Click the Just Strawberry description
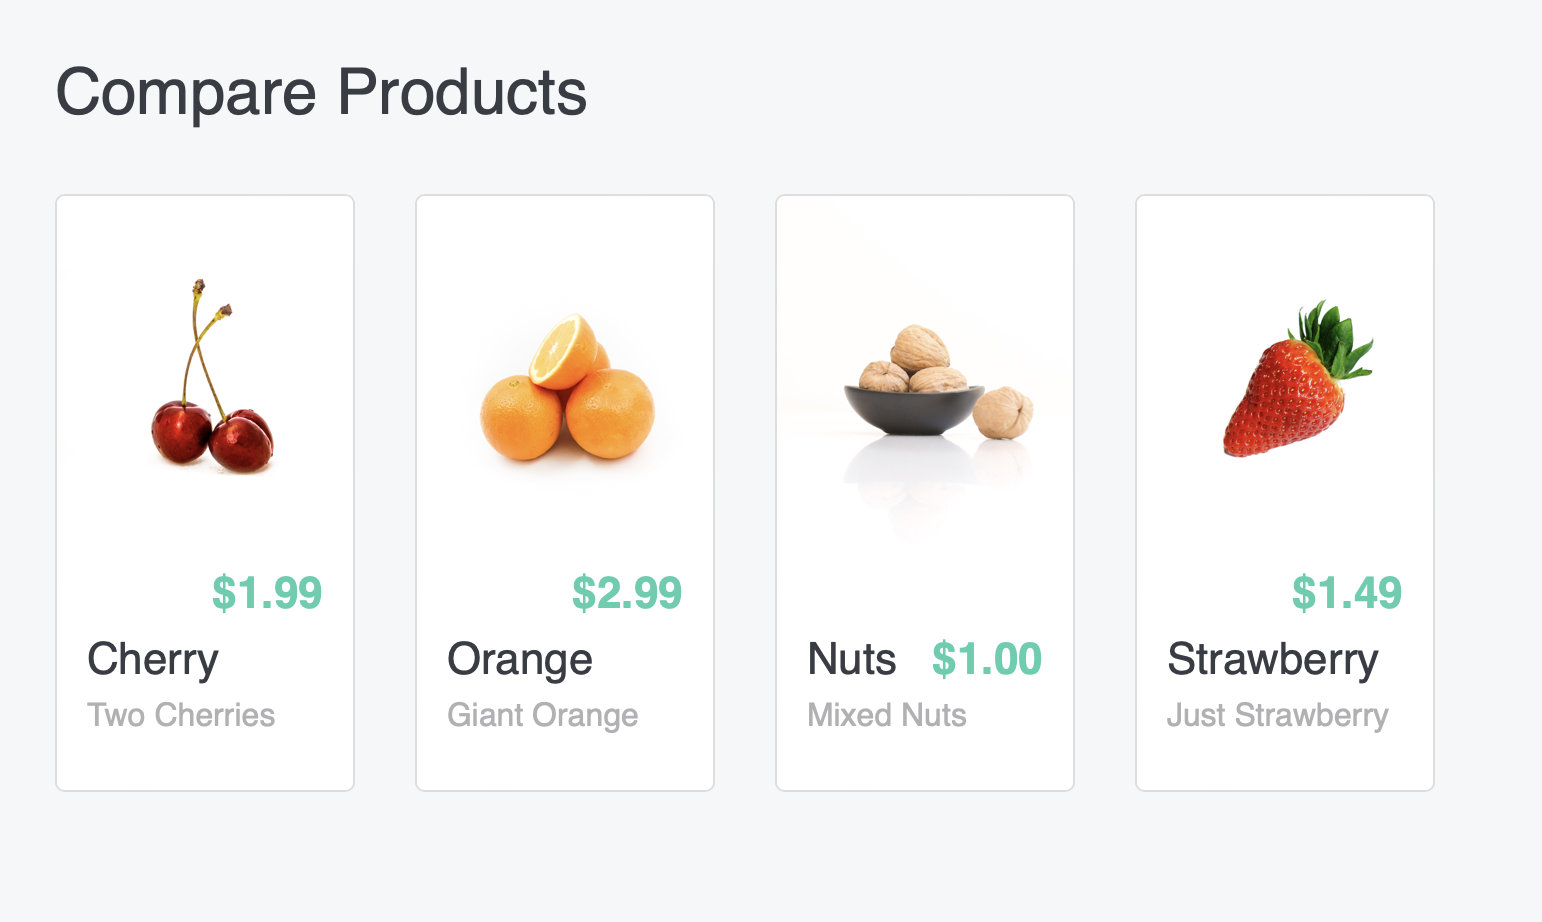The height and width of the screenshot is (922, 1542). coord(1278,716)
